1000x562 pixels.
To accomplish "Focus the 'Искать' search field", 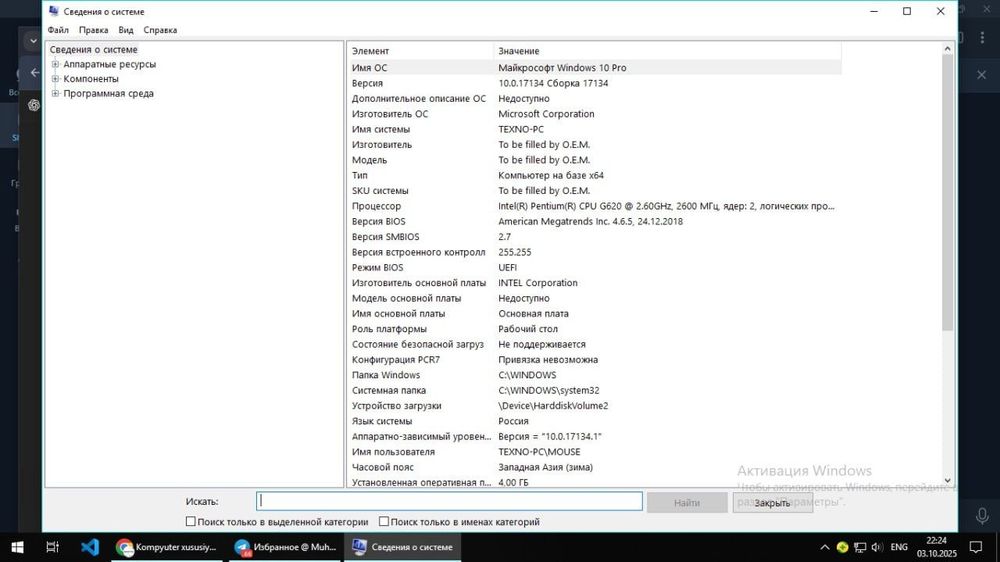I will point(449,501).
